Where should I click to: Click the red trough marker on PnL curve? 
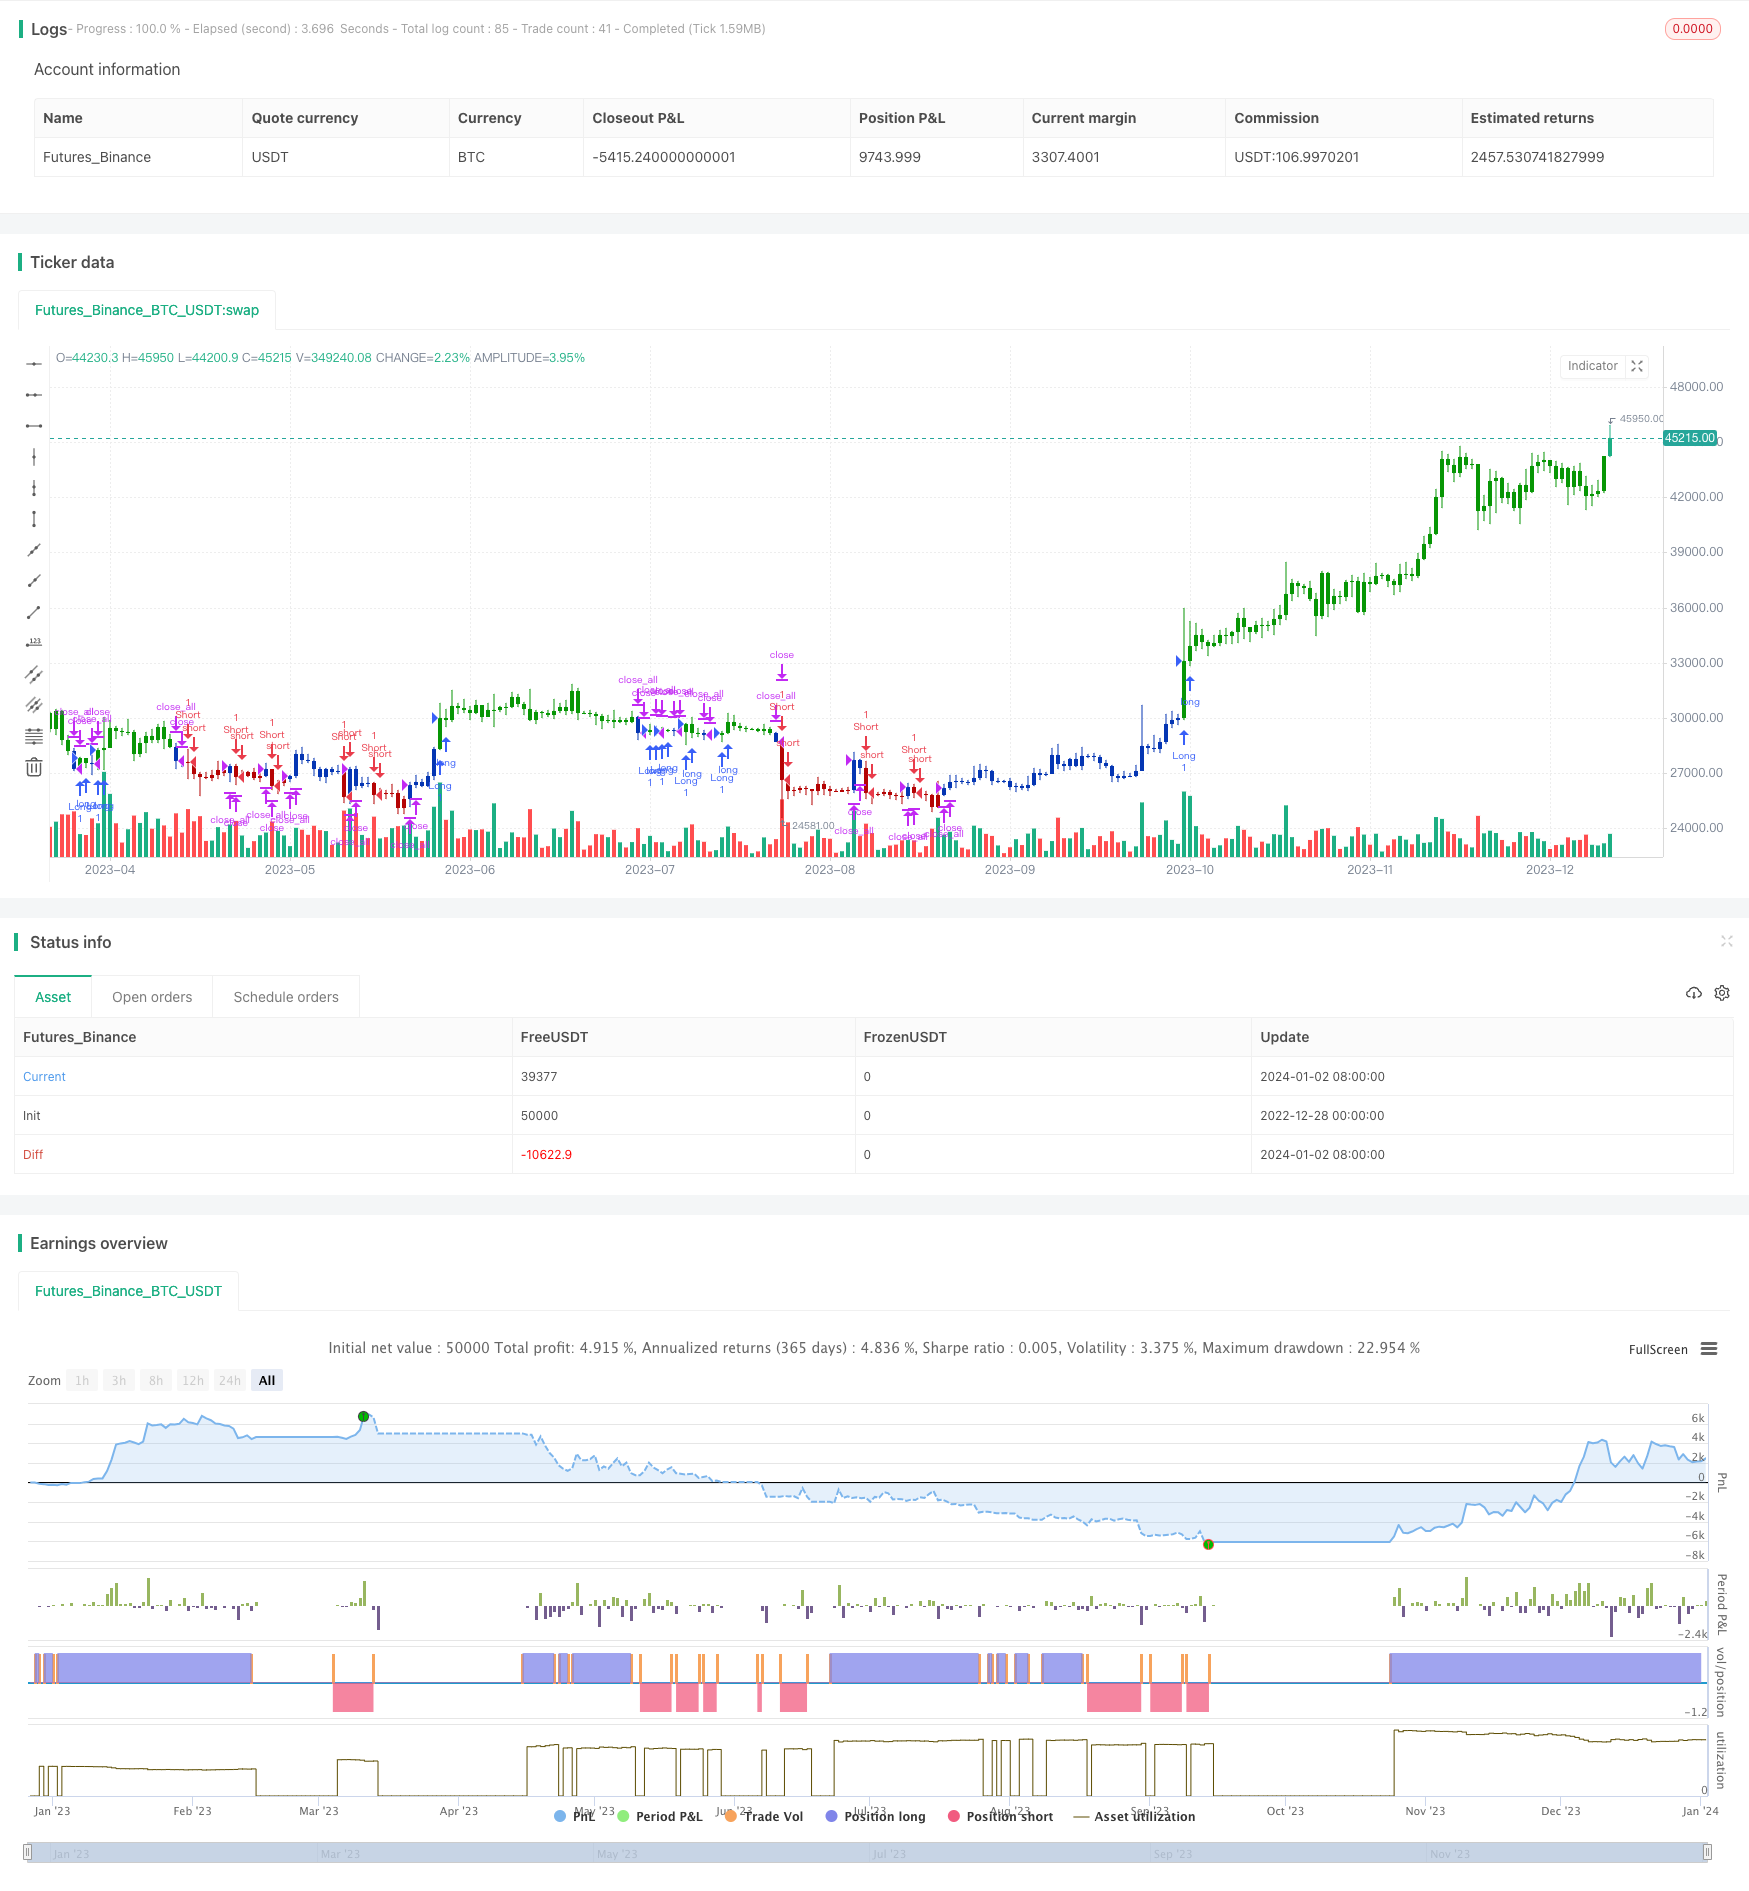pyautogui.click(x=1208, y=1544)
